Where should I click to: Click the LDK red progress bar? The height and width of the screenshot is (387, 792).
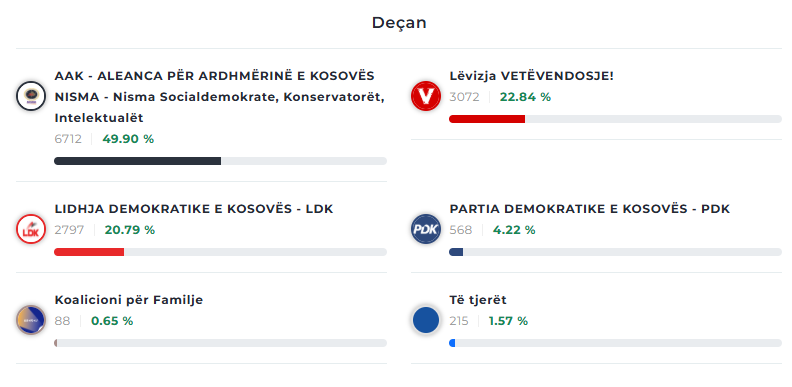click(x=220, y=252)
